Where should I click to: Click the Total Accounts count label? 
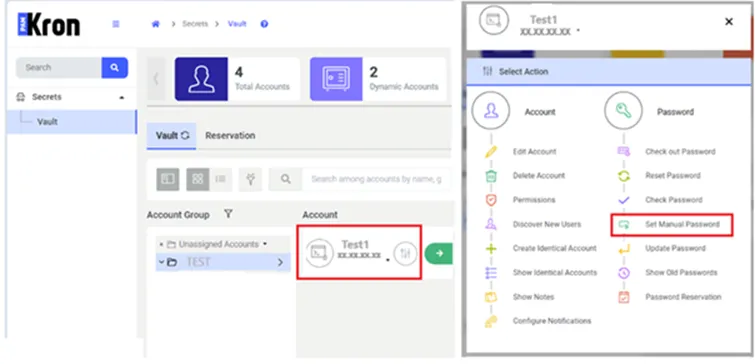coord(262,87)
